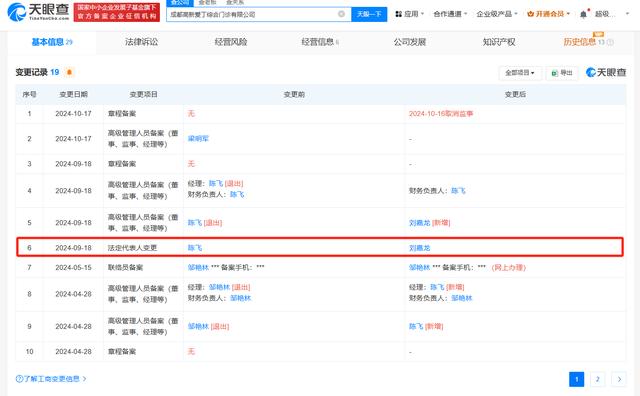Click the orange alert bell beside 变更记录
The height and width of the screenshot is (396, 640).
point(69,72)
